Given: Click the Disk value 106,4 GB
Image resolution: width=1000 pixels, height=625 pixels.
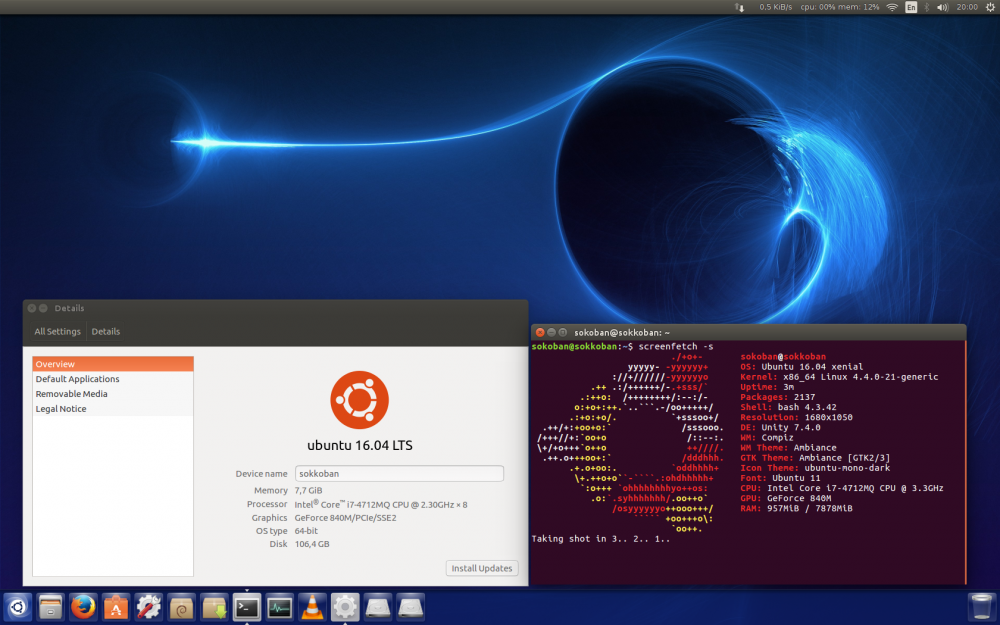Looking at the screenshot, I should [312, 544].
